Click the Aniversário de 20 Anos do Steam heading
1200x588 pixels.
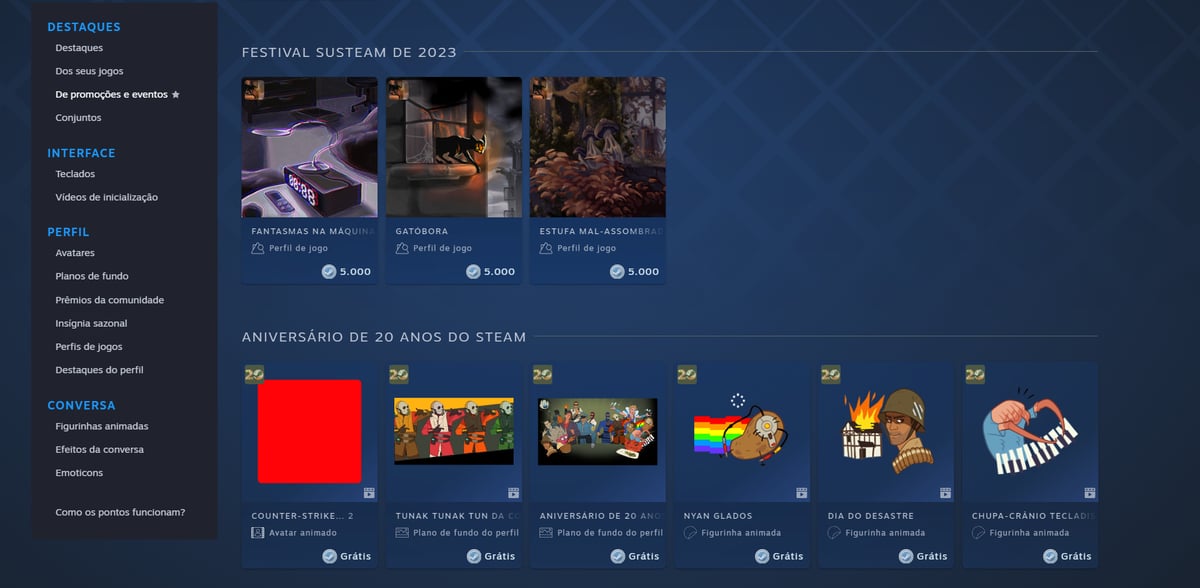tap(384, 337)
